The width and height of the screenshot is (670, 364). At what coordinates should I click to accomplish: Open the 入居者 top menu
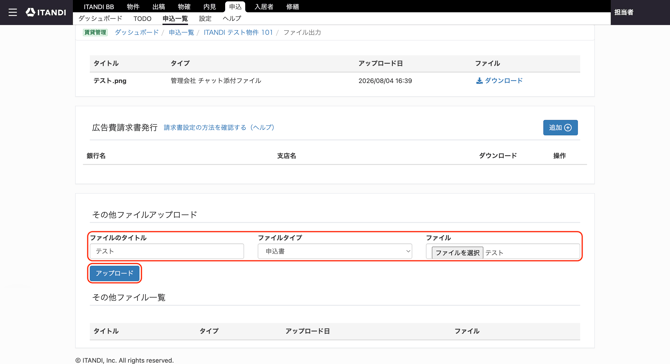coord(264,7)
